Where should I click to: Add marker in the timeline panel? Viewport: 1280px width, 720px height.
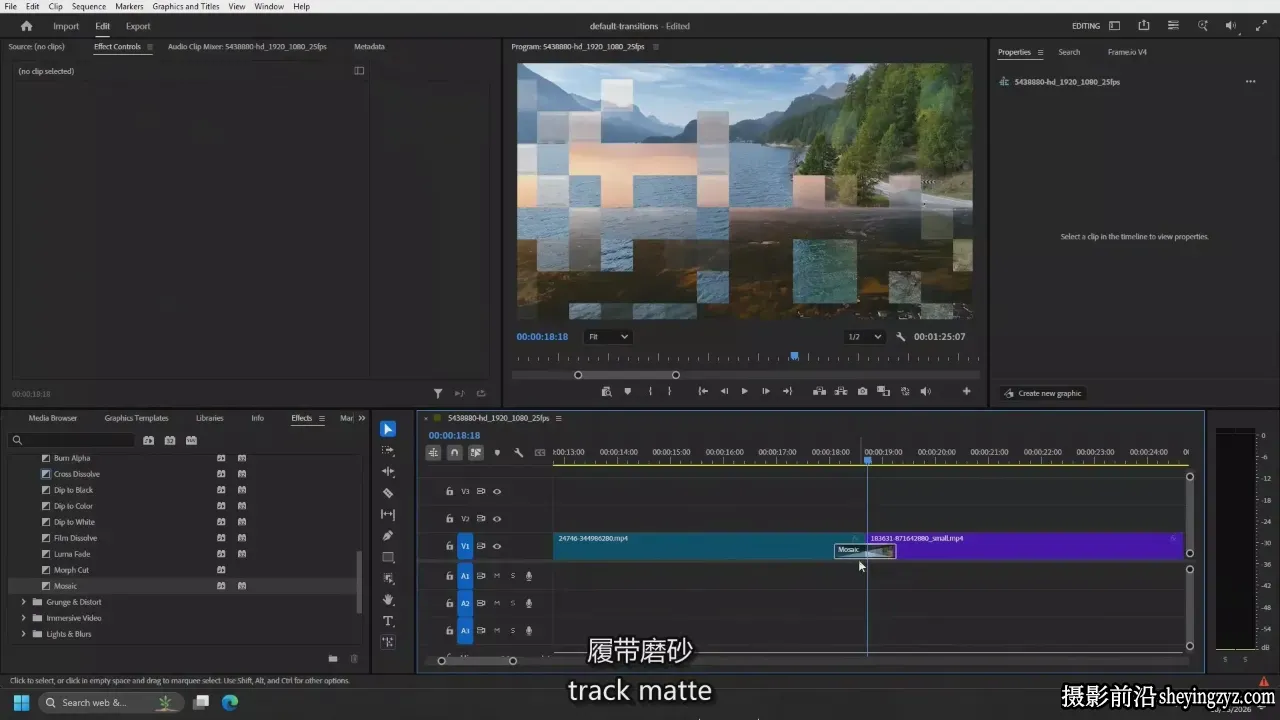(x=497, y=453)
